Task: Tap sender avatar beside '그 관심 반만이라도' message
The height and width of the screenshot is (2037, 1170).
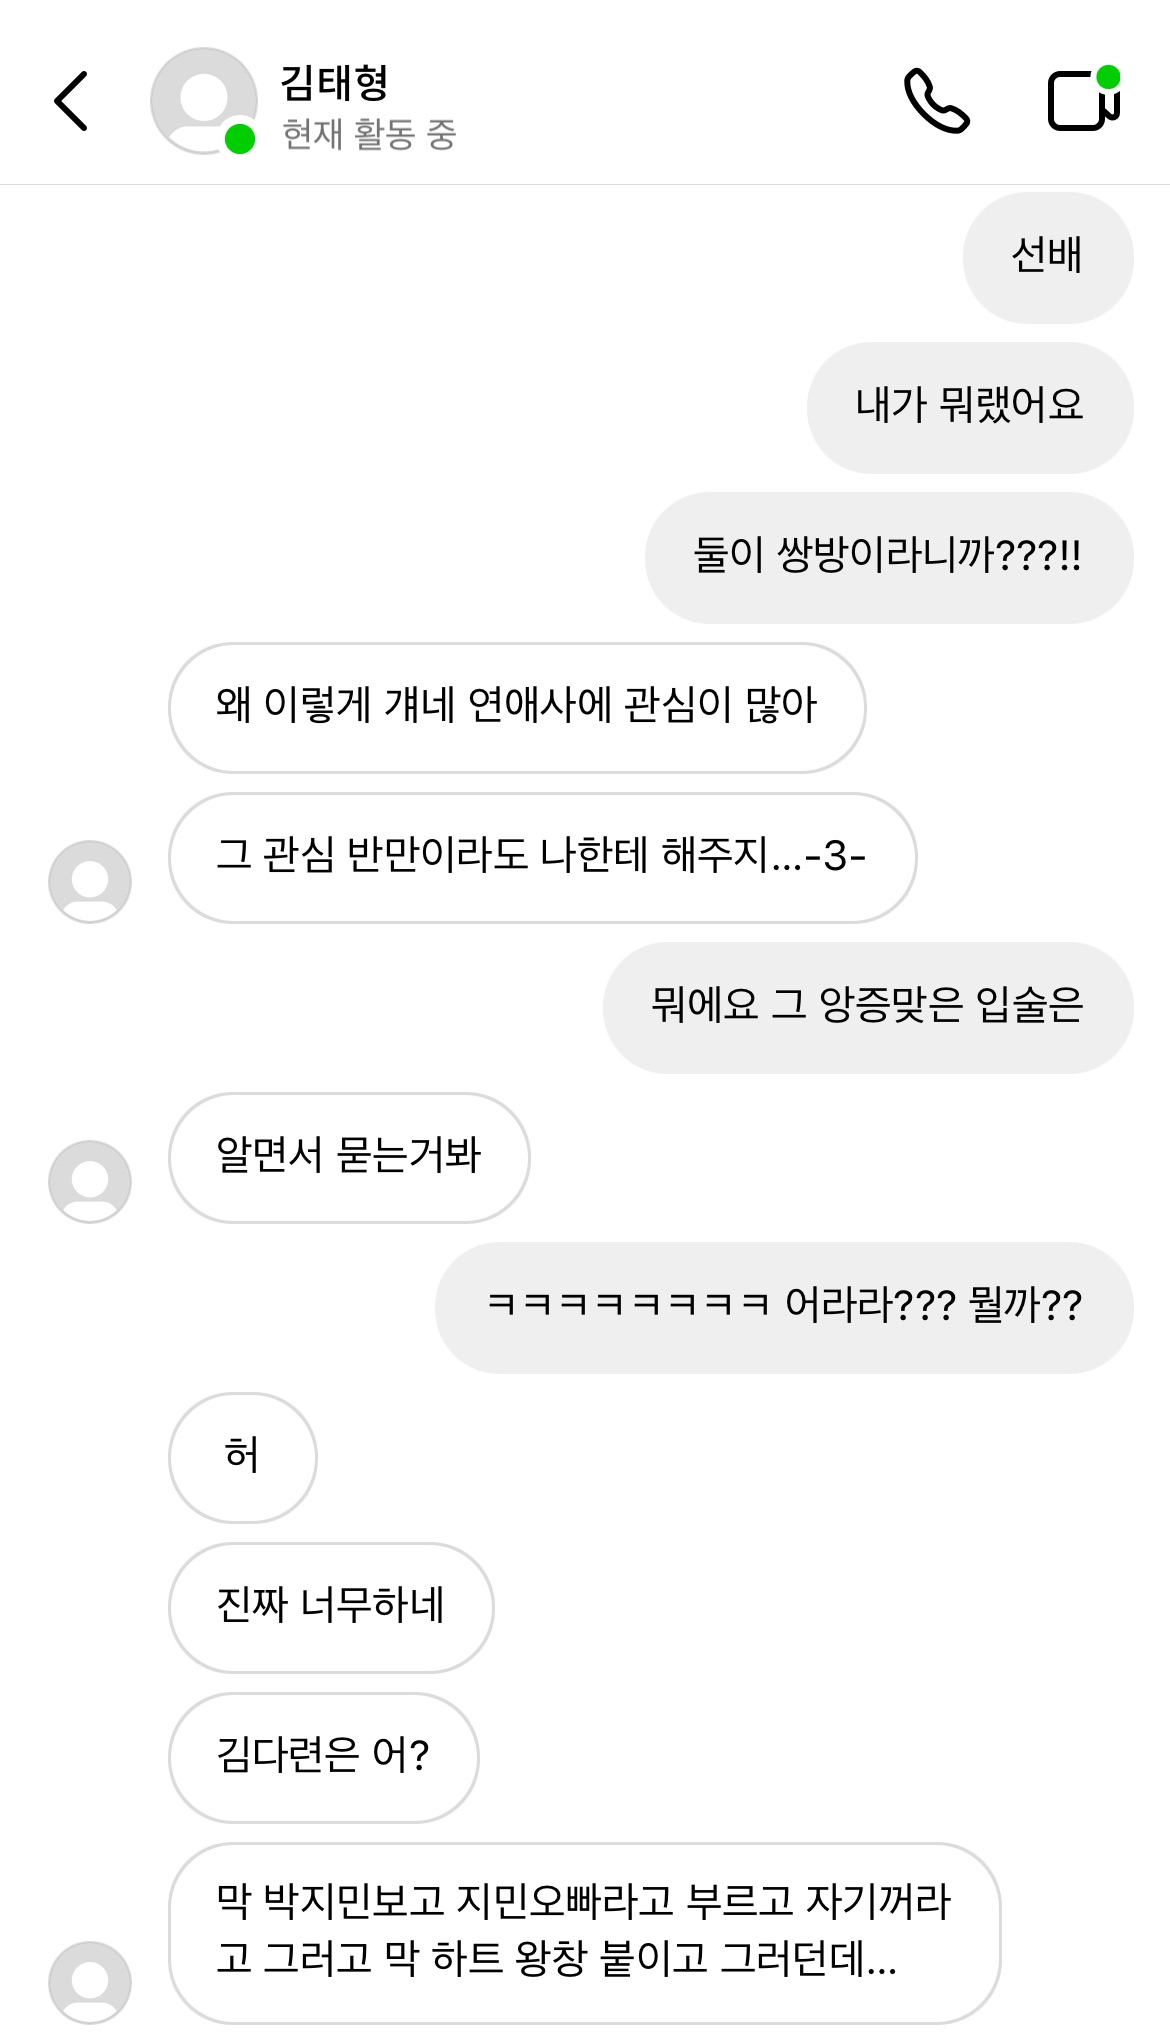Action: pyautogui.click(x=90, y=881)
